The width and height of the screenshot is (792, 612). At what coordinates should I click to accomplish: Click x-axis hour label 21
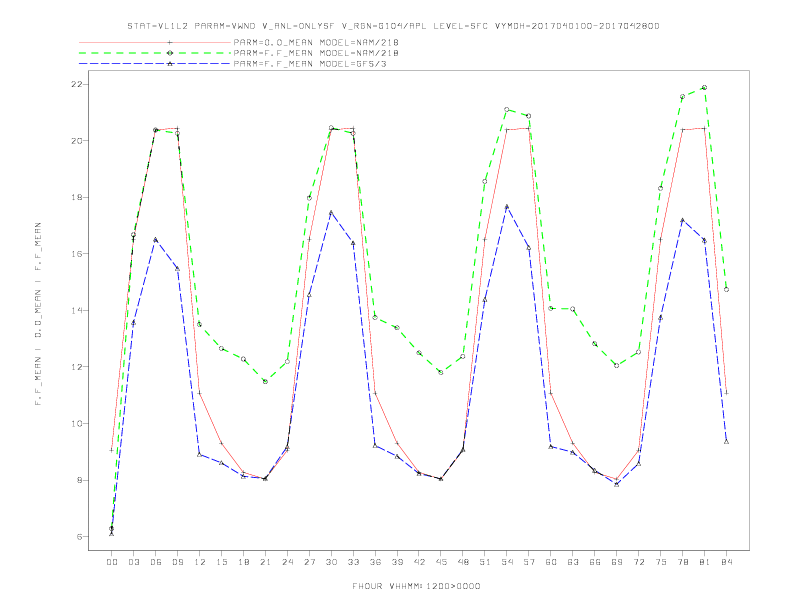pyautogui.click(x=265, y=562)
